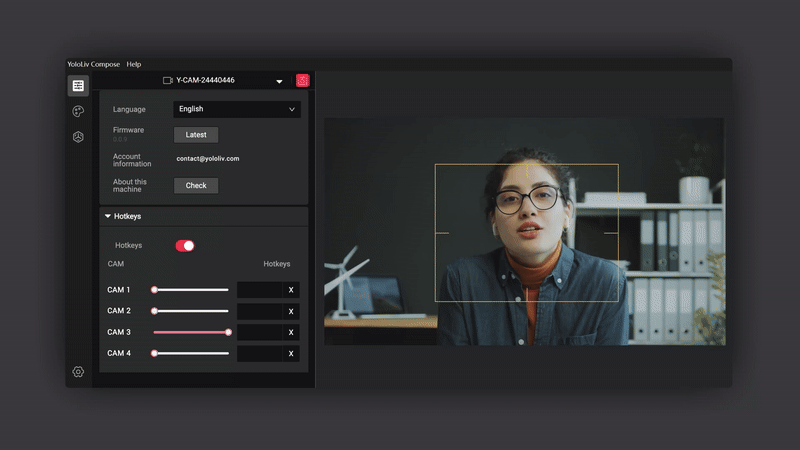Toggle the Hotkeys switch off
Image resolution: width=800 pixels, height=450 pixels.
click(x=185, y=245)
